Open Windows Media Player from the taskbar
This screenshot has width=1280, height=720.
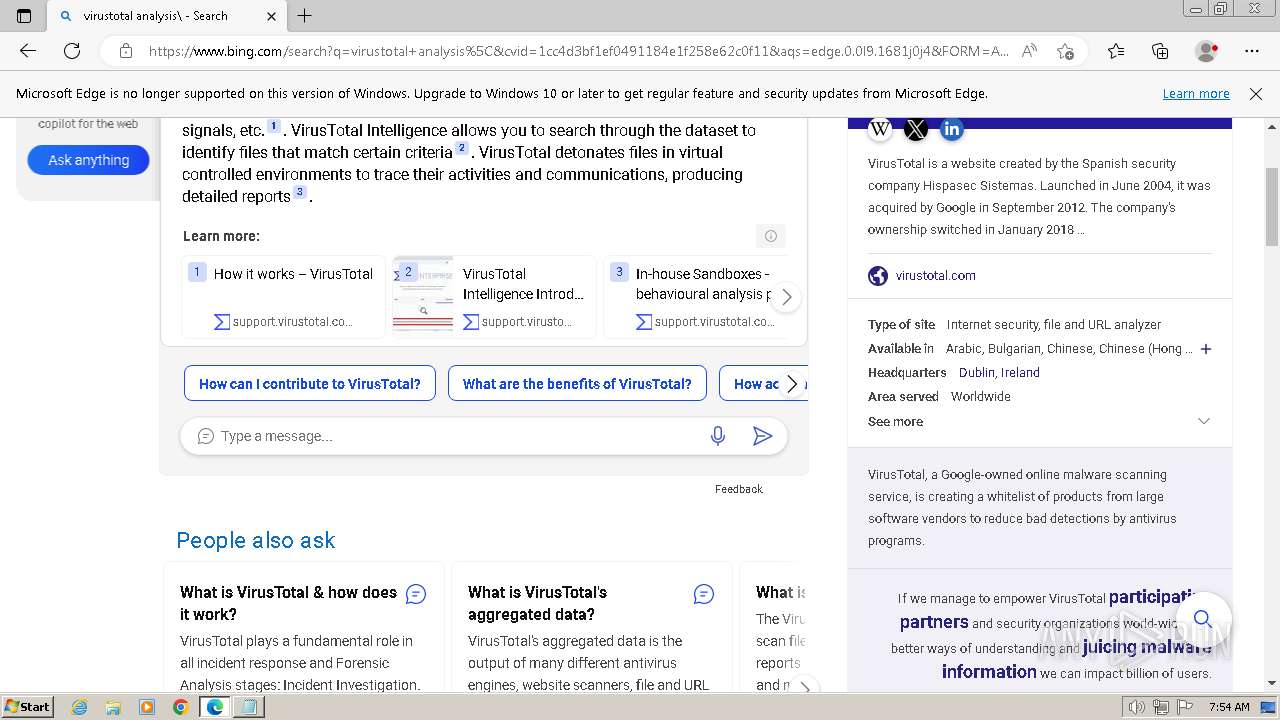(147, 707)
